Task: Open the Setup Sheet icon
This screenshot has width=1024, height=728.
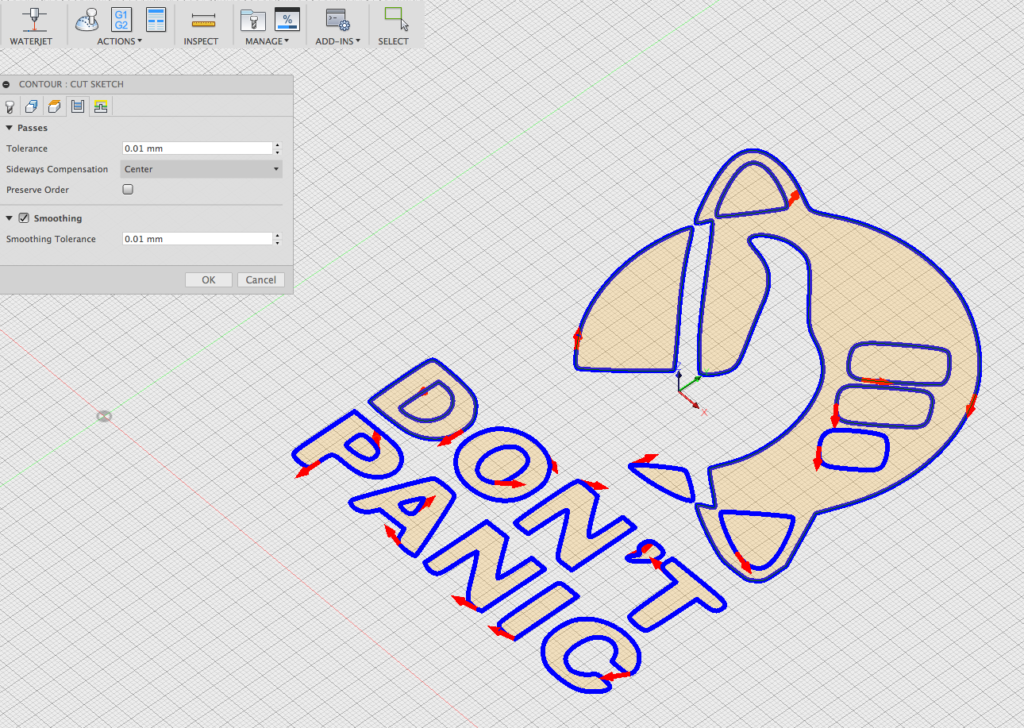Action: point(155,18)
